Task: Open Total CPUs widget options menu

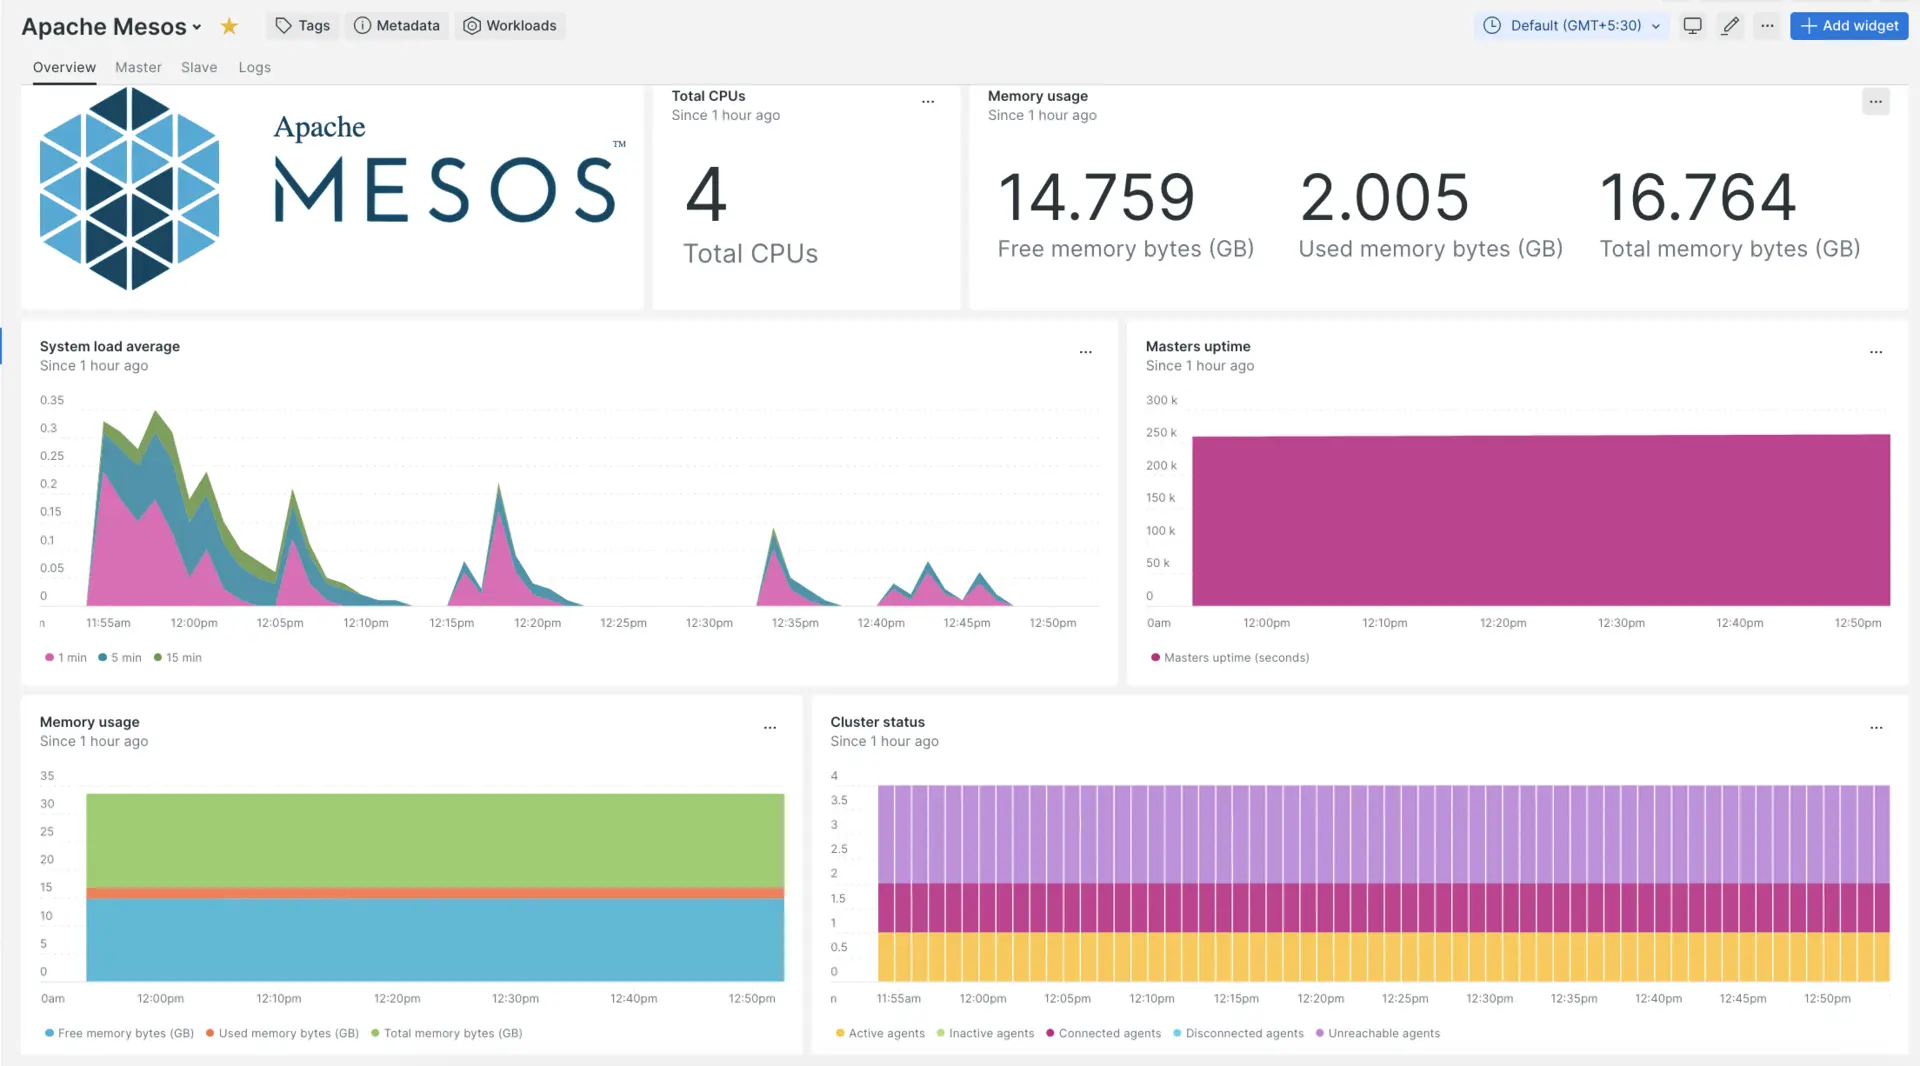Action: (928, 102)
